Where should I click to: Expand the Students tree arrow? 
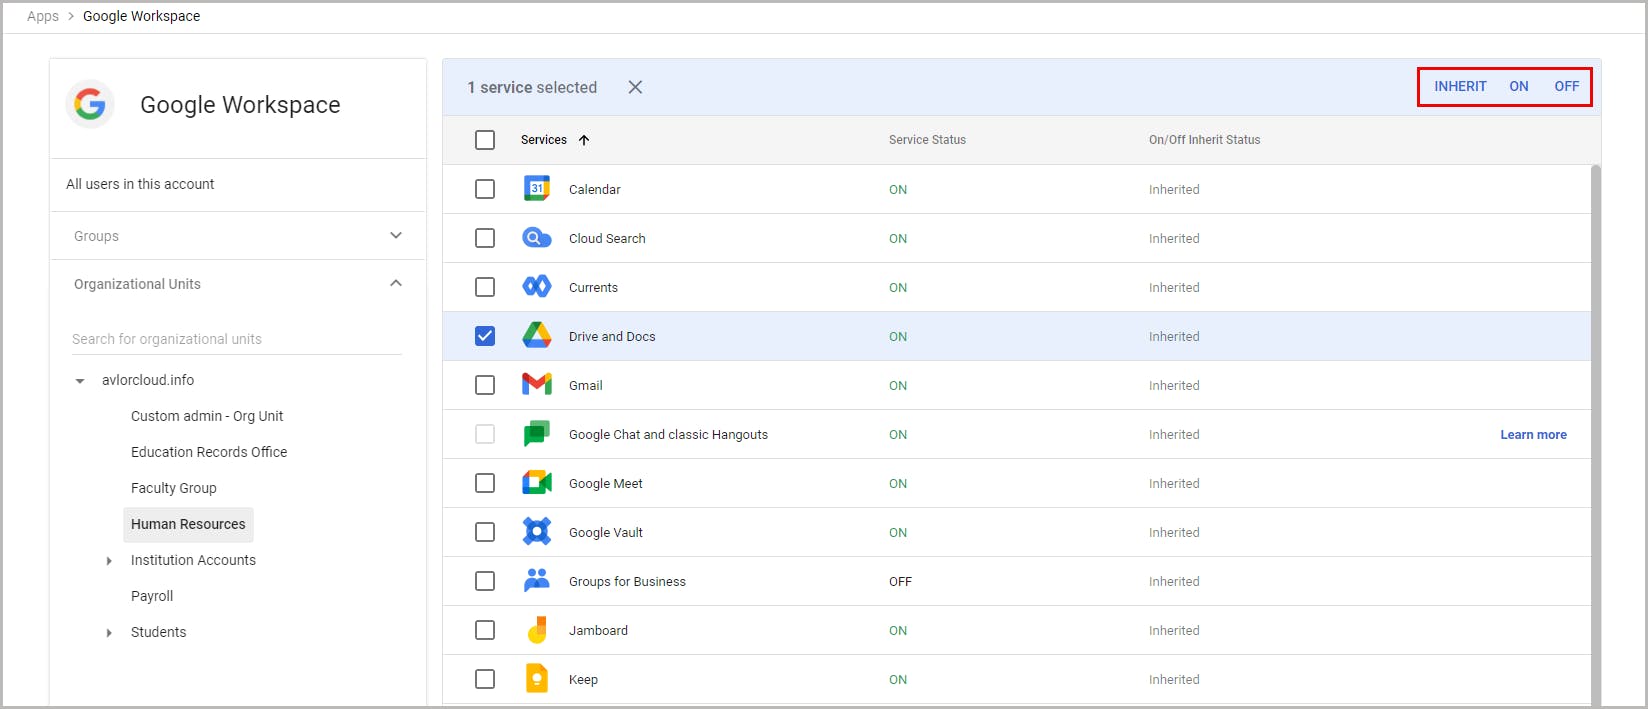click(x=109, y=633)
